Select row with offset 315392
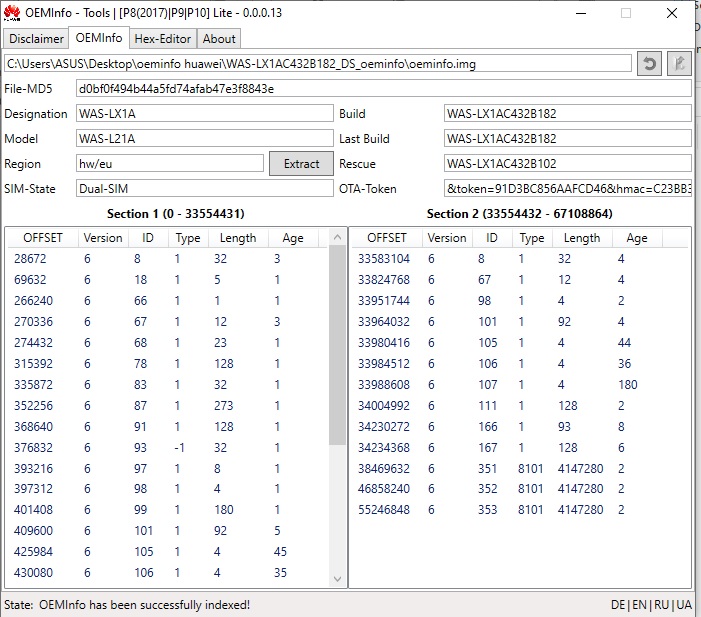The height and width of the screenshot is (617, 701). (x=168, y=363)
